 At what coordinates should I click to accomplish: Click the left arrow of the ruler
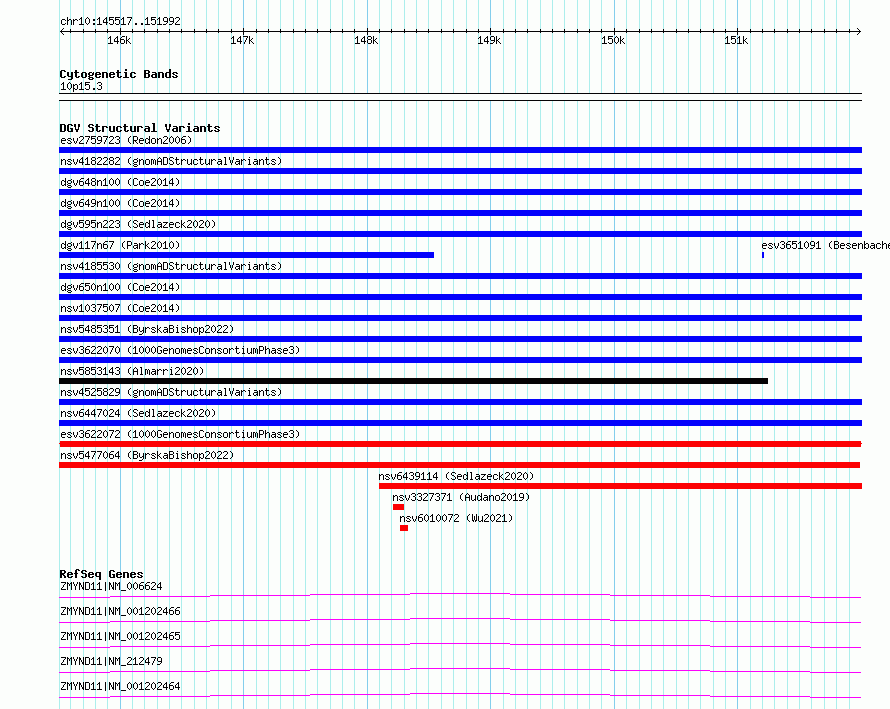tap(62, 31)
